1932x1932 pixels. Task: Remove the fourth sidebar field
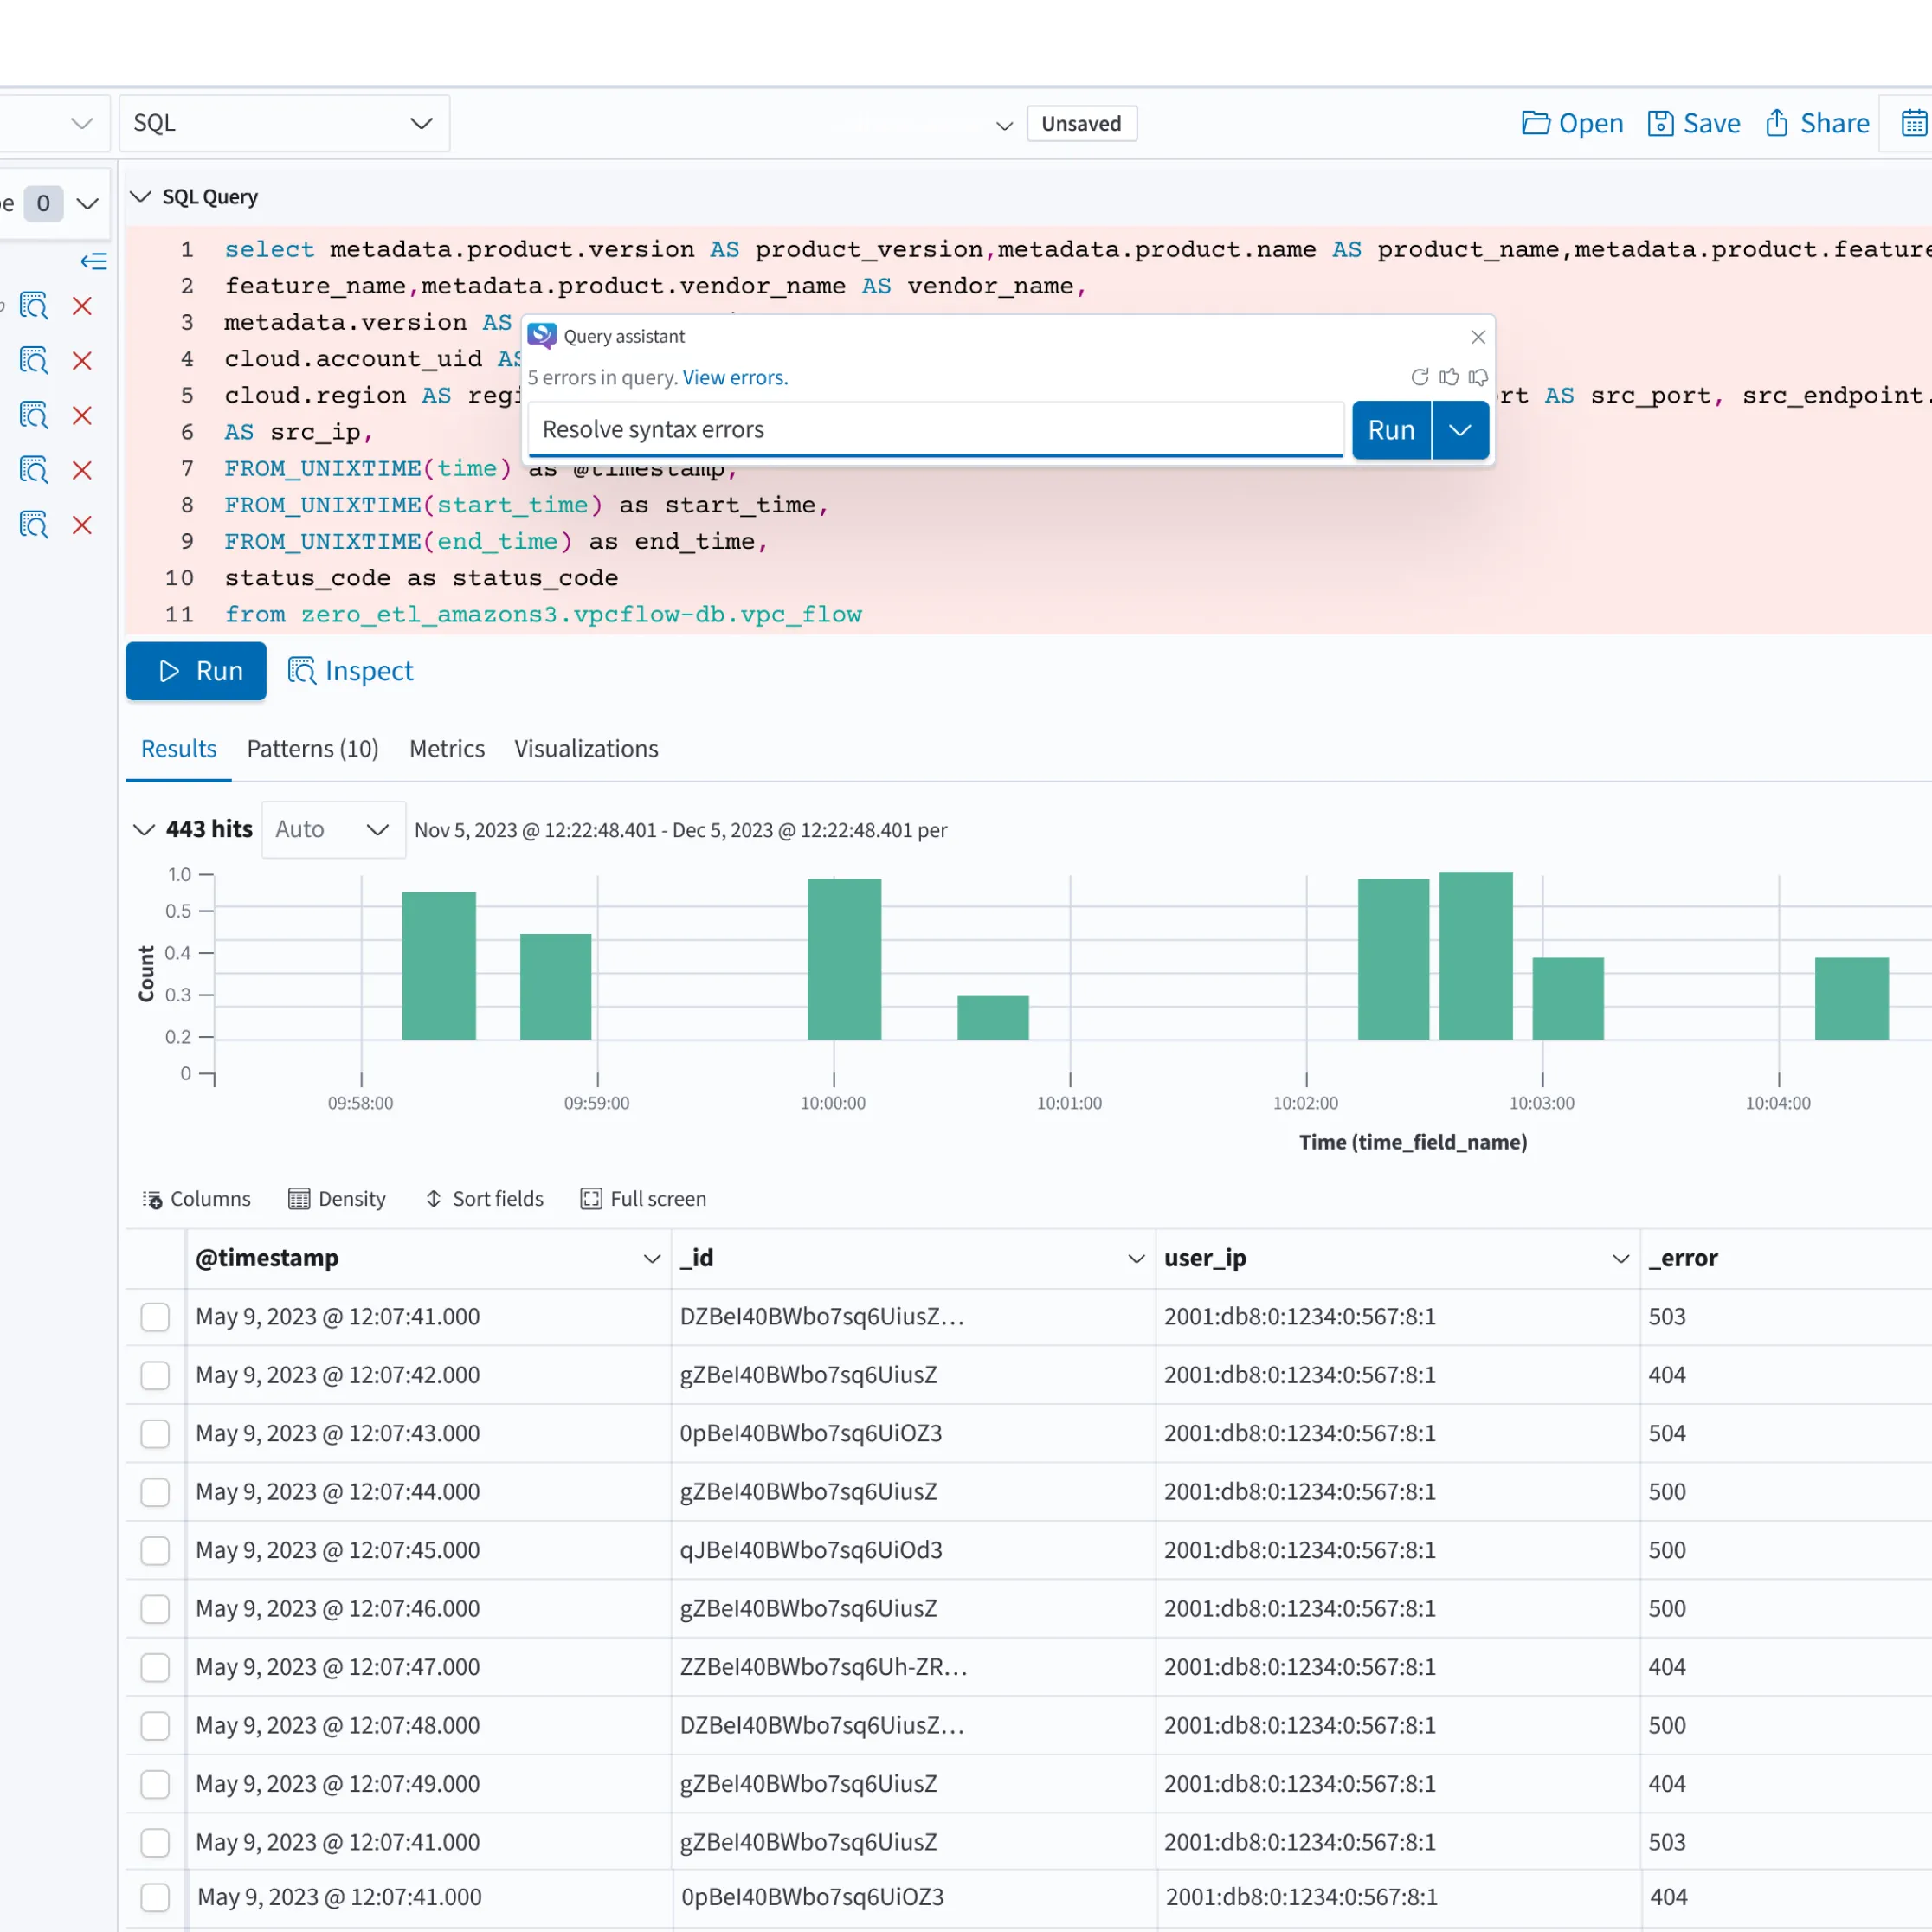pyautogui.click(x=82, y=470)
